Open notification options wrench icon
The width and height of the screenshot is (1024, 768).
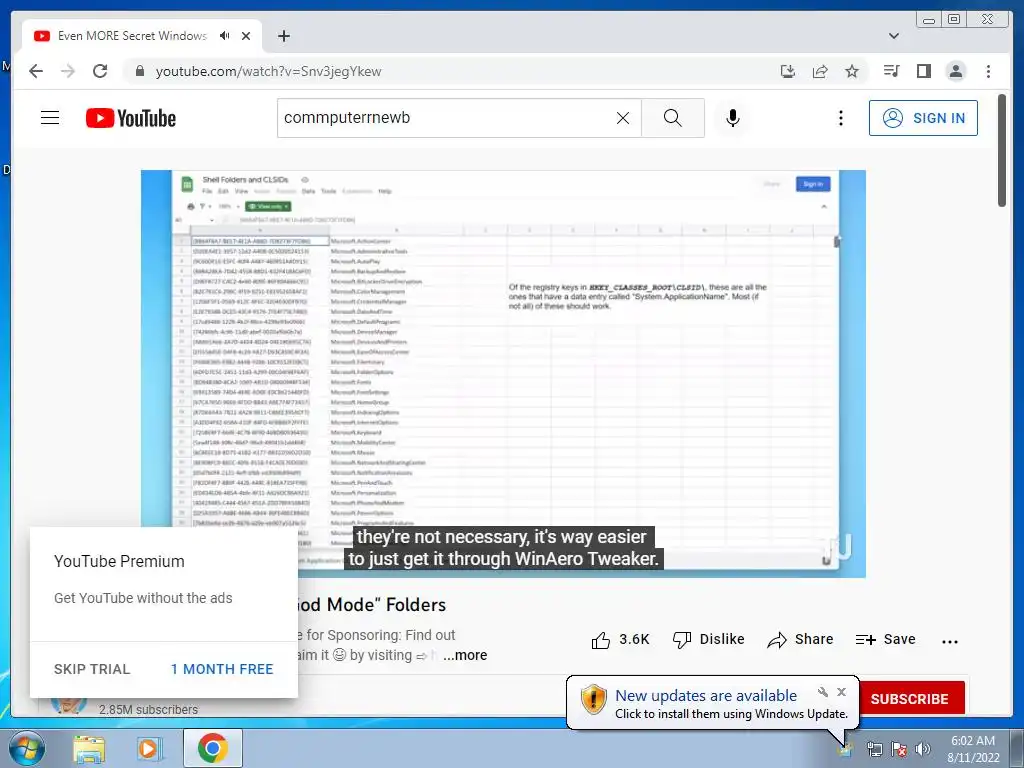pos(823,692)
